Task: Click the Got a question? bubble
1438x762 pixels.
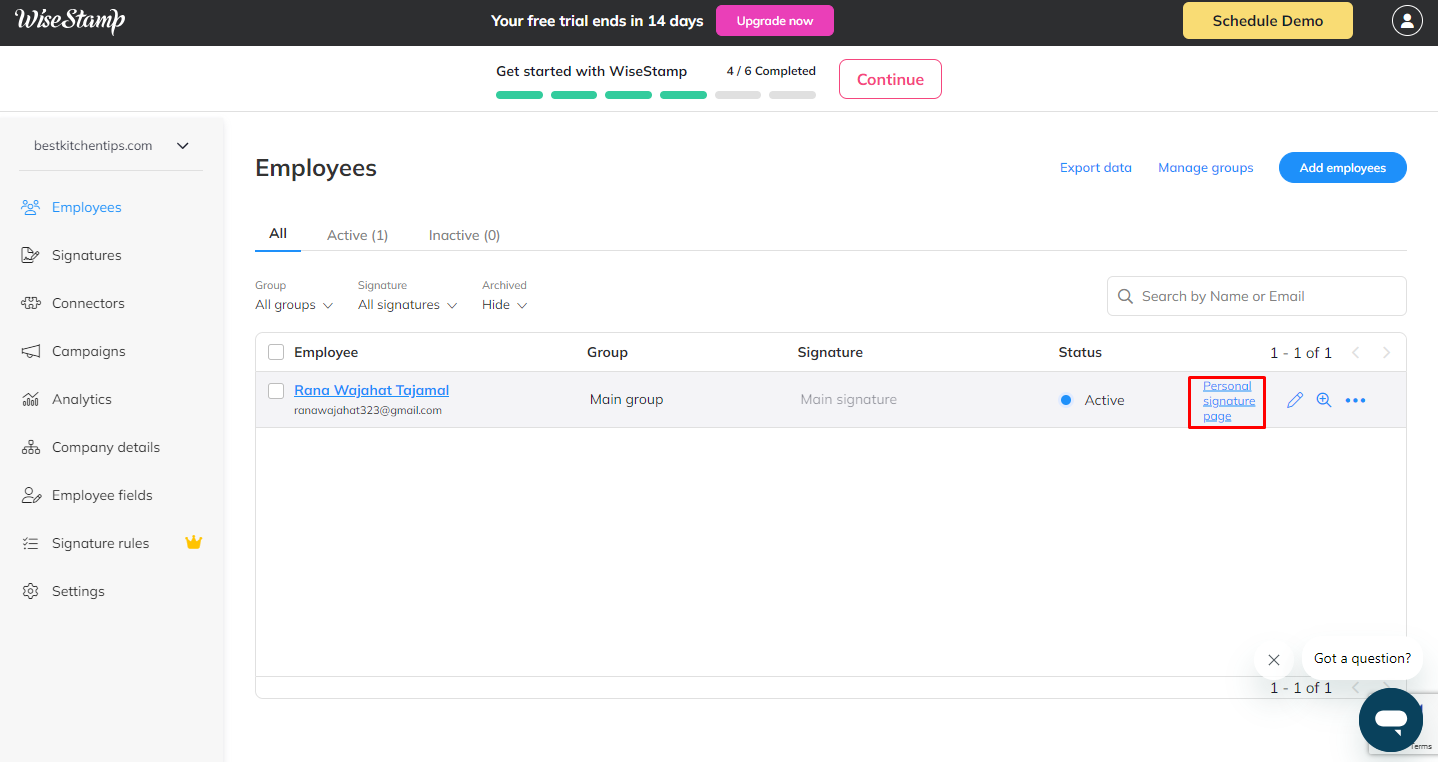Action: 1362,658
